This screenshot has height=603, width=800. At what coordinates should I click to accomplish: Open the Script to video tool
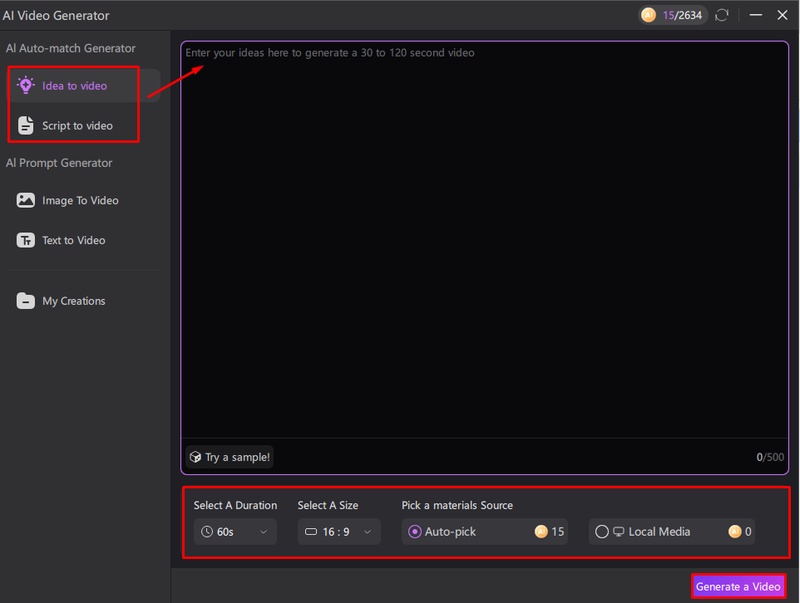tap(75, 127)
